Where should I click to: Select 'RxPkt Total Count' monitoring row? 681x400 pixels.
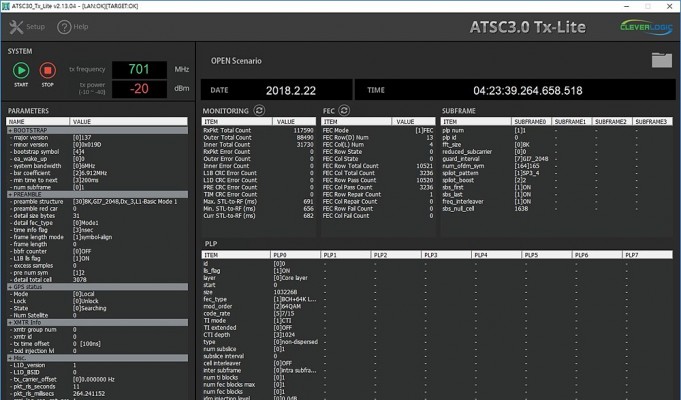coord(259,130)
